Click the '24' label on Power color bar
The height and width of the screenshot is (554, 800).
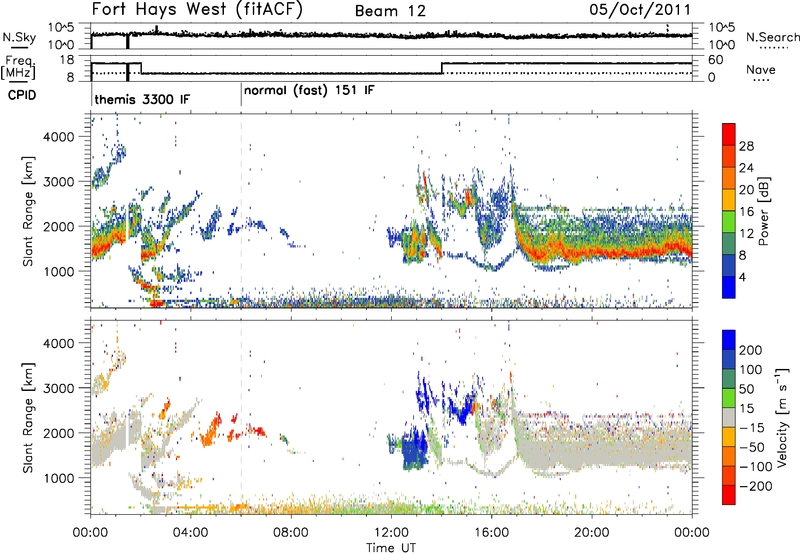746,168
